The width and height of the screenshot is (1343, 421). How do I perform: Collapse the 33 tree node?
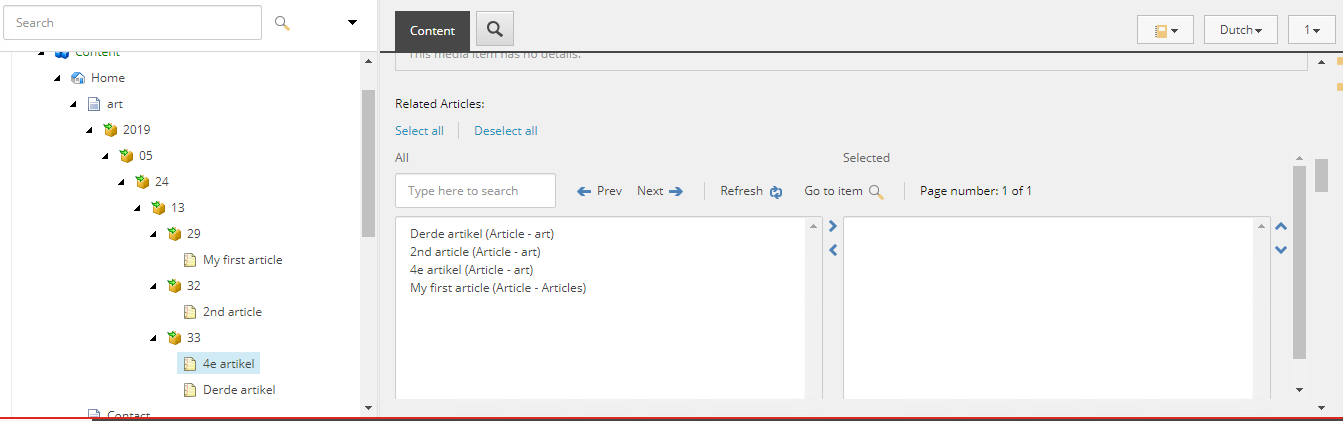click(154, 338)
